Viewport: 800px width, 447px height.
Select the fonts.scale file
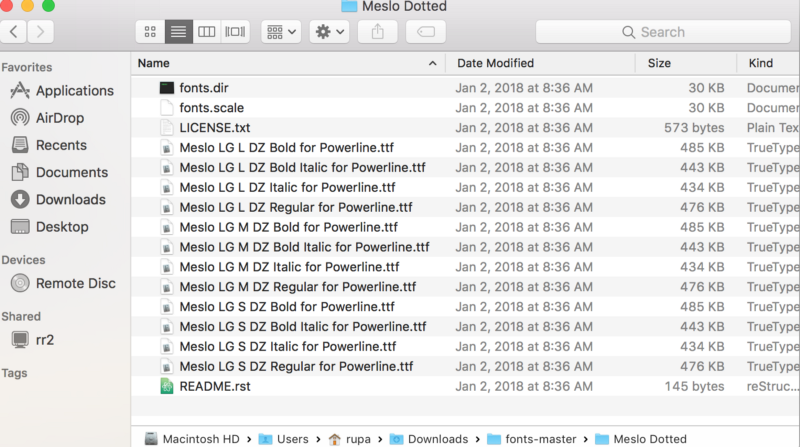[211, 108]
